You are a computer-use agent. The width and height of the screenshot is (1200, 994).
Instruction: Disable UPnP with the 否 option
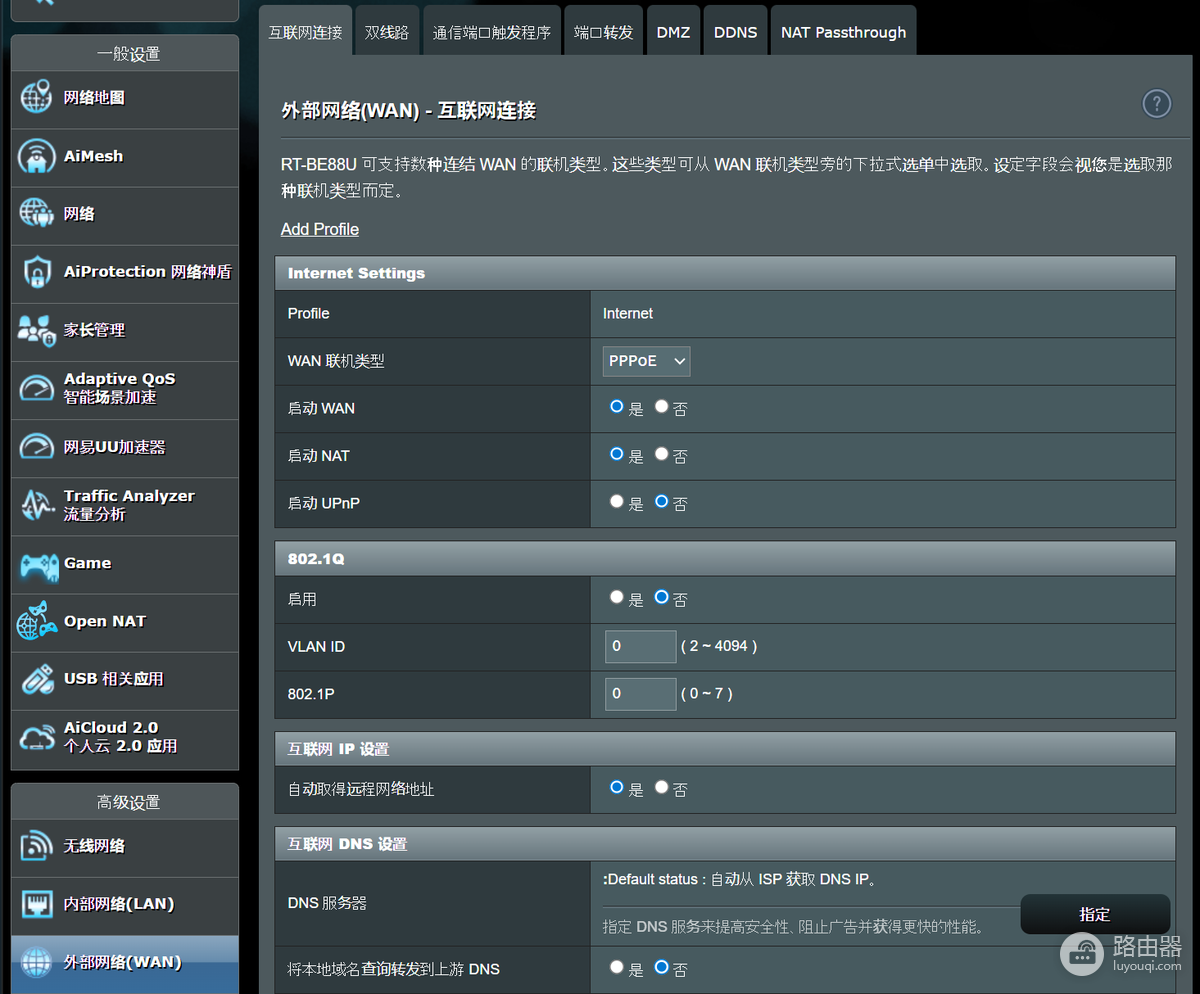661,502
